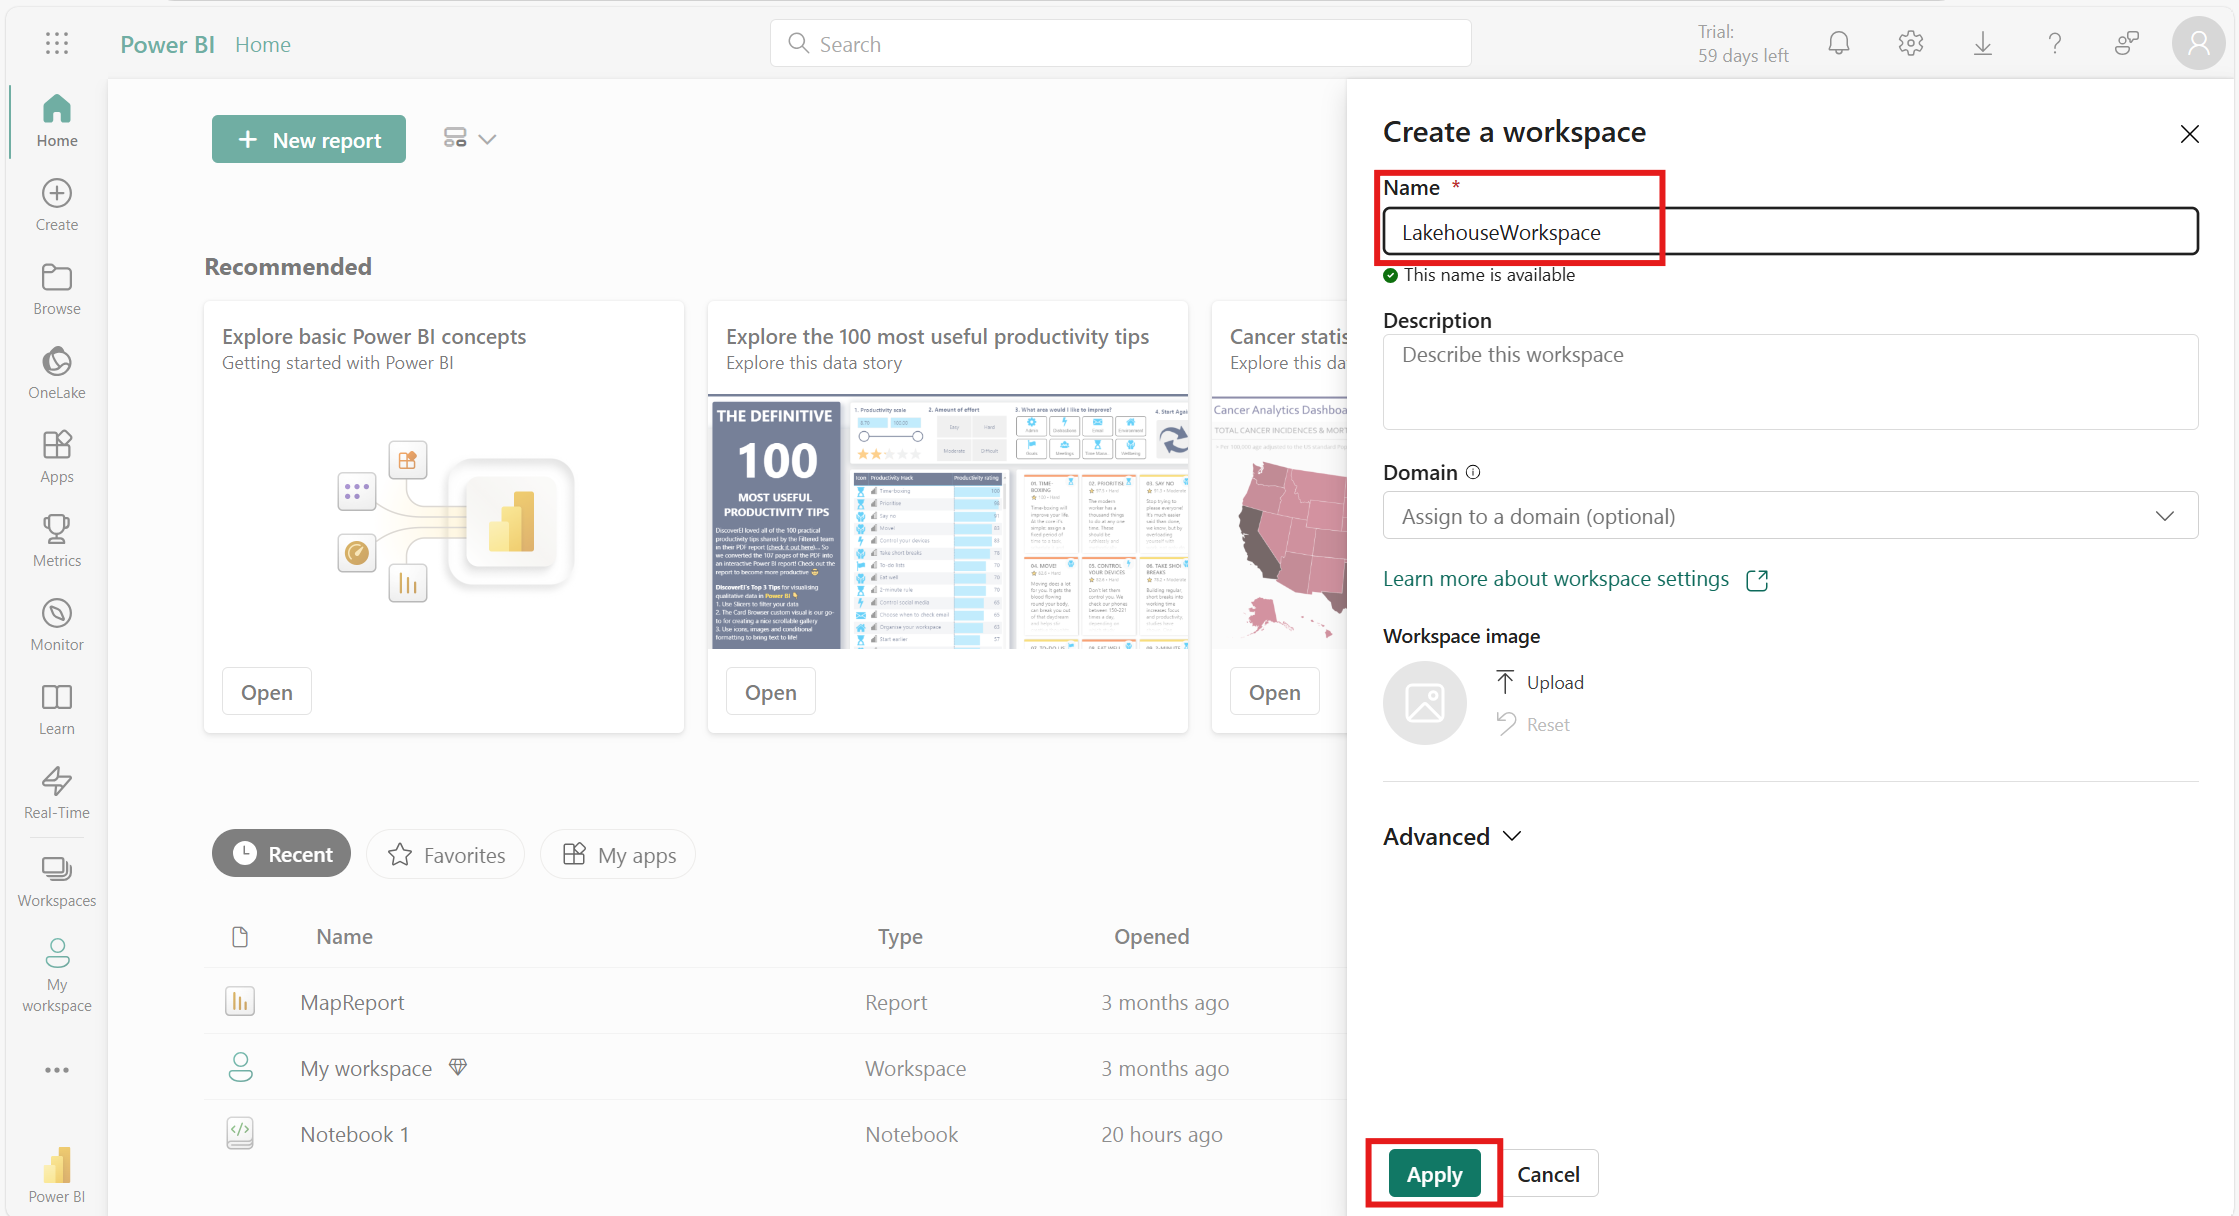The image size is (2239, 1216).
Task: Expand the Domain assignment dropdown
Action: [x=1789, y=516]
